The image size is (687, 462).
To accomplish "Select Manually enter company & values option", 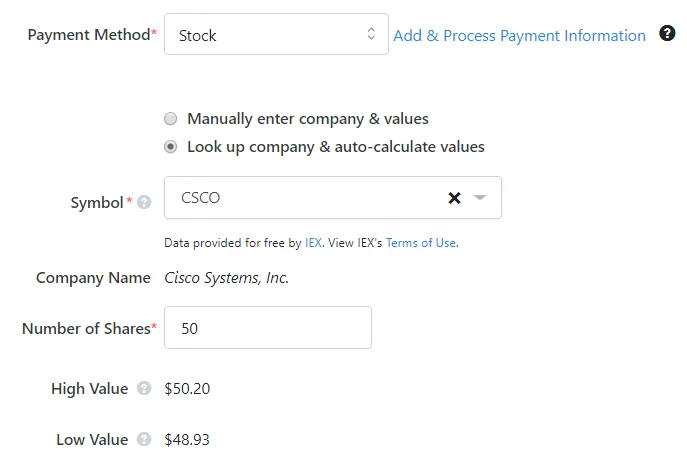I will 170,119.
